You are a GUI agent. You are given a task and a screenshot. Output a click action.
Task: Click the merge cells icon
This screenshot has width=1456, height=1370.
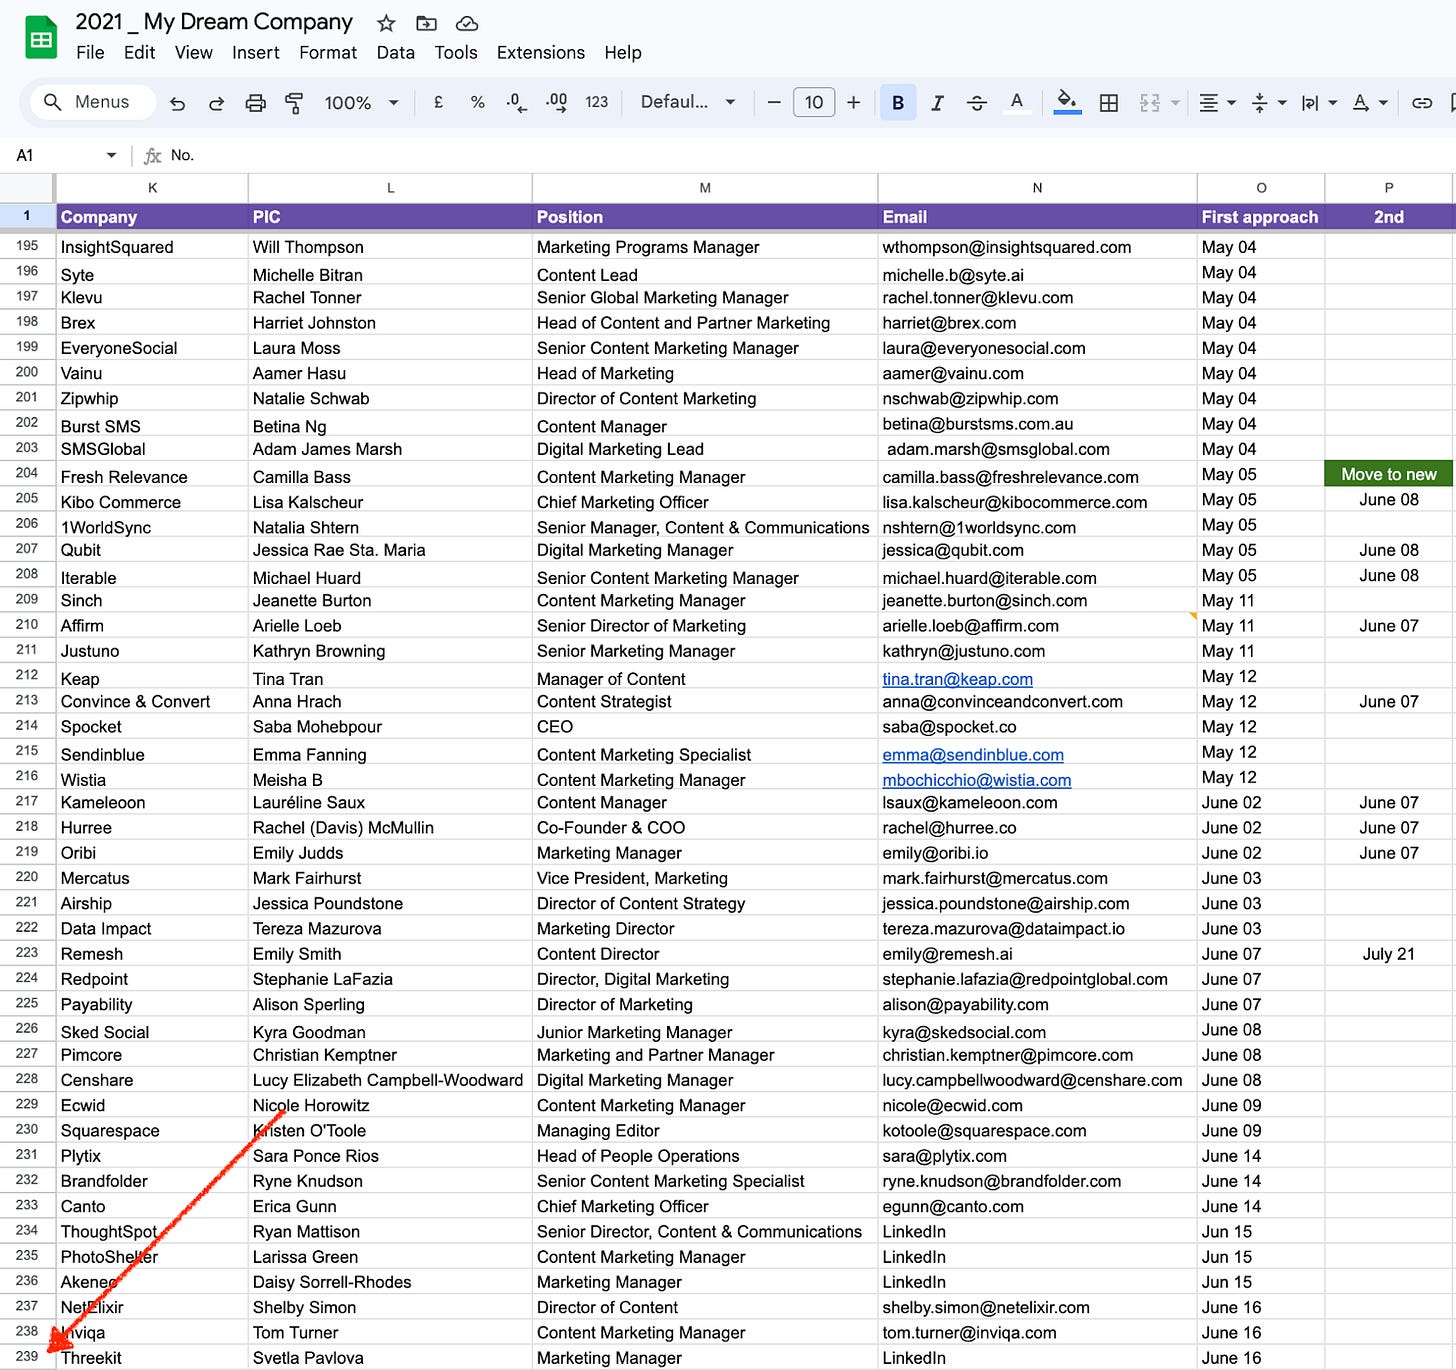coord(1150,102)
